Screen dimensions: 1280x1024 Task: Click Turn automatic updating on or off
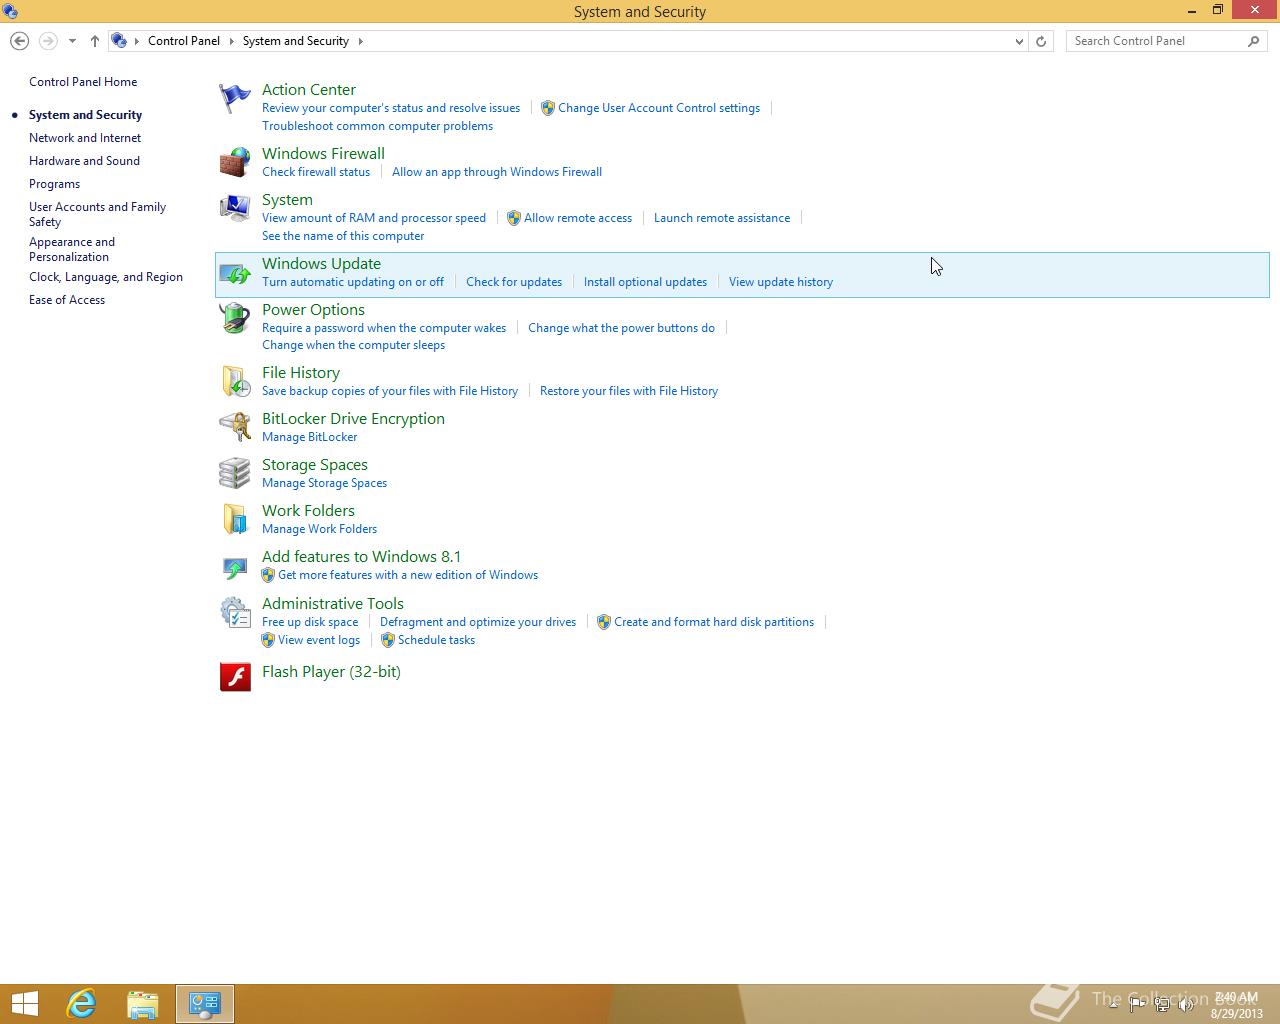[x=353, y=282]
